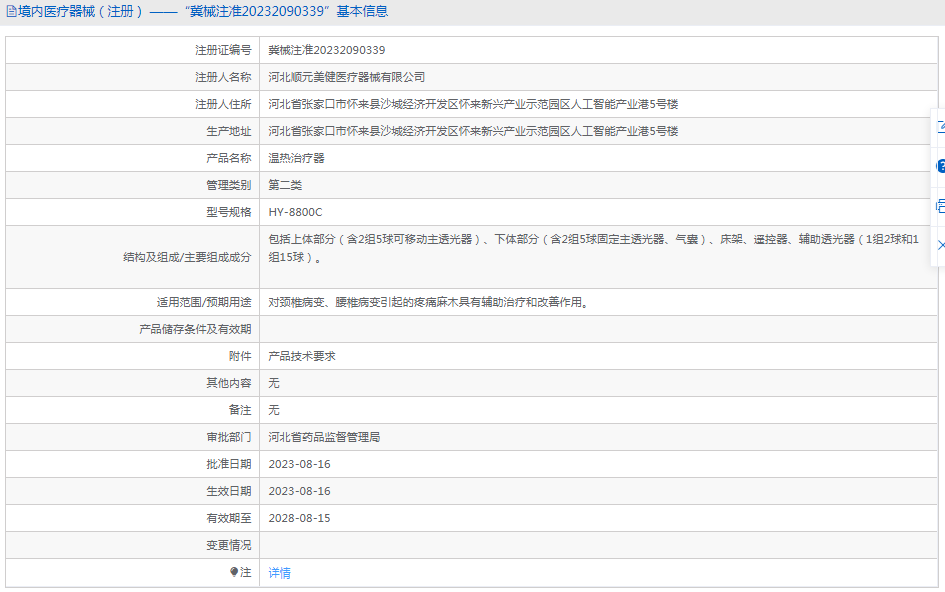Screen dimensions: 945x592
Task: Click the page title 境内医疗器械（注册）
Action: [80, 11]
